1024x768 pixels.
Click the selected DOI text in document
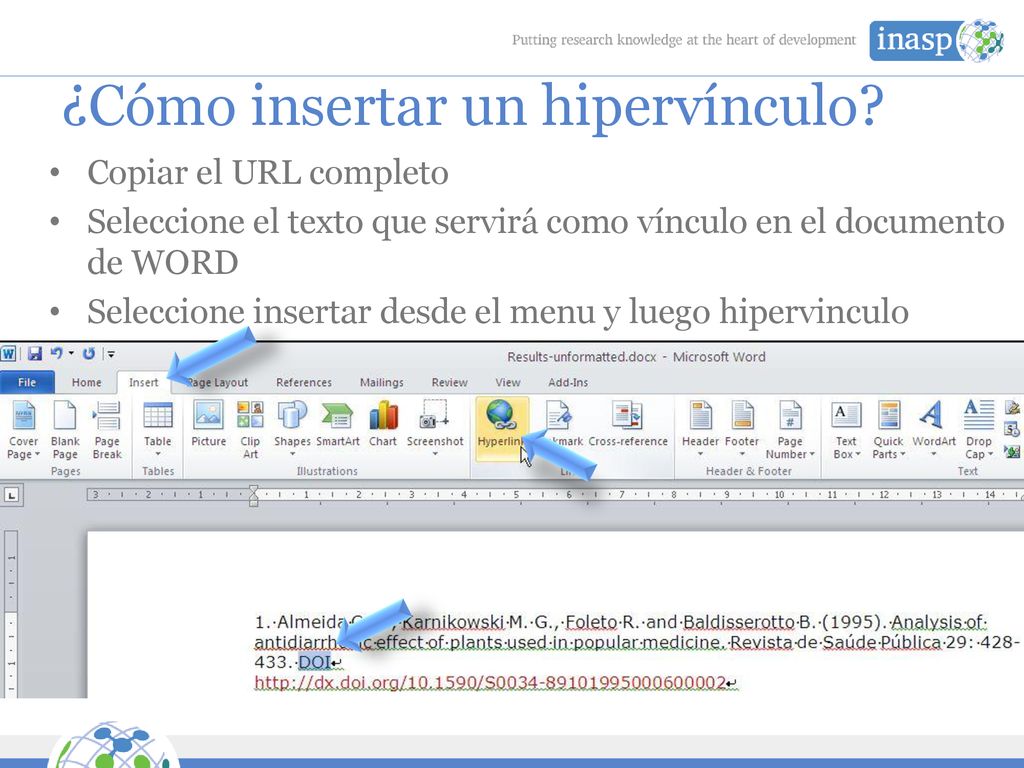coord(315,662)
